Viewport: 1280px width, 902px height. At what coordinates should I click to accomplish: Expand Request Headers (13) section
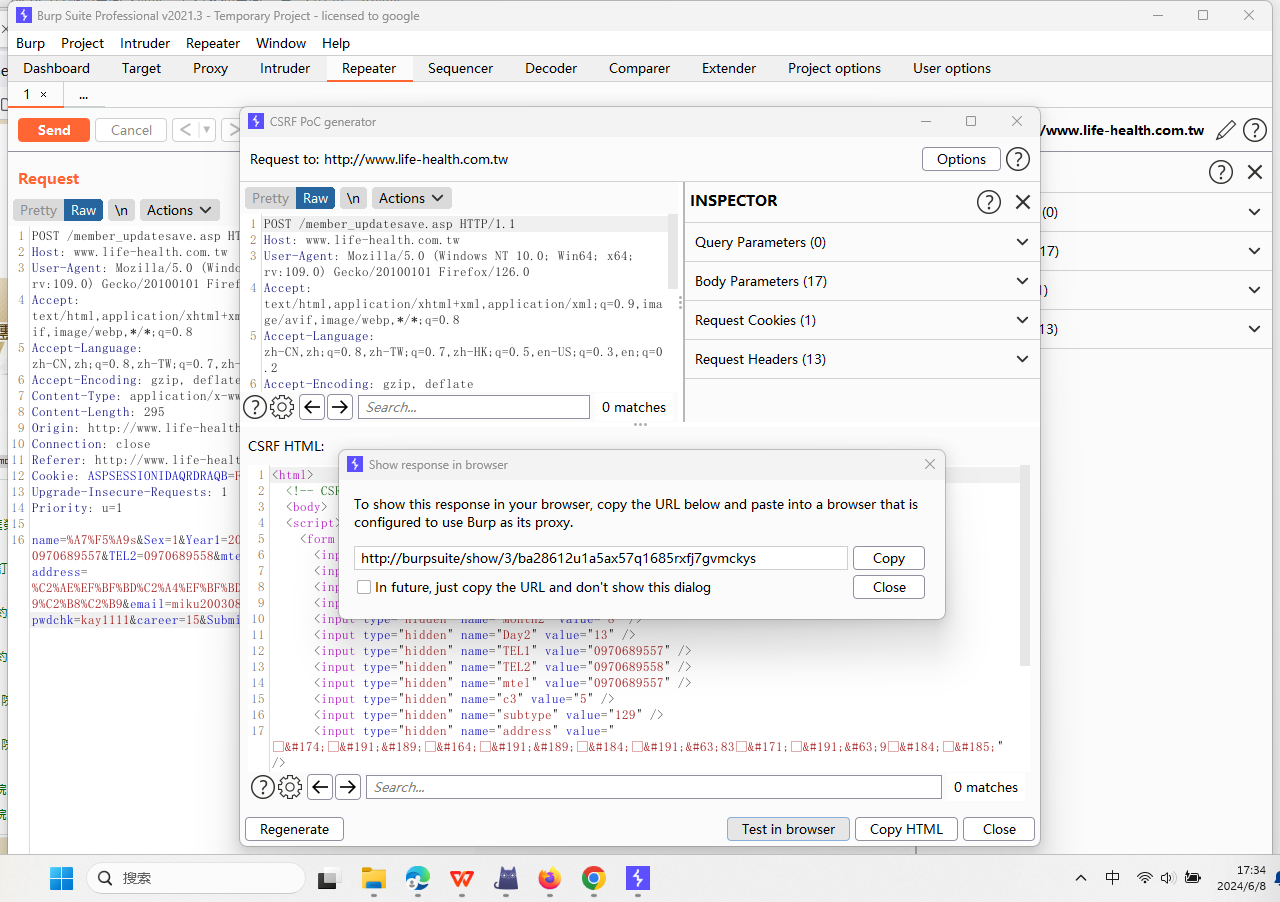(x=861, y=359)
